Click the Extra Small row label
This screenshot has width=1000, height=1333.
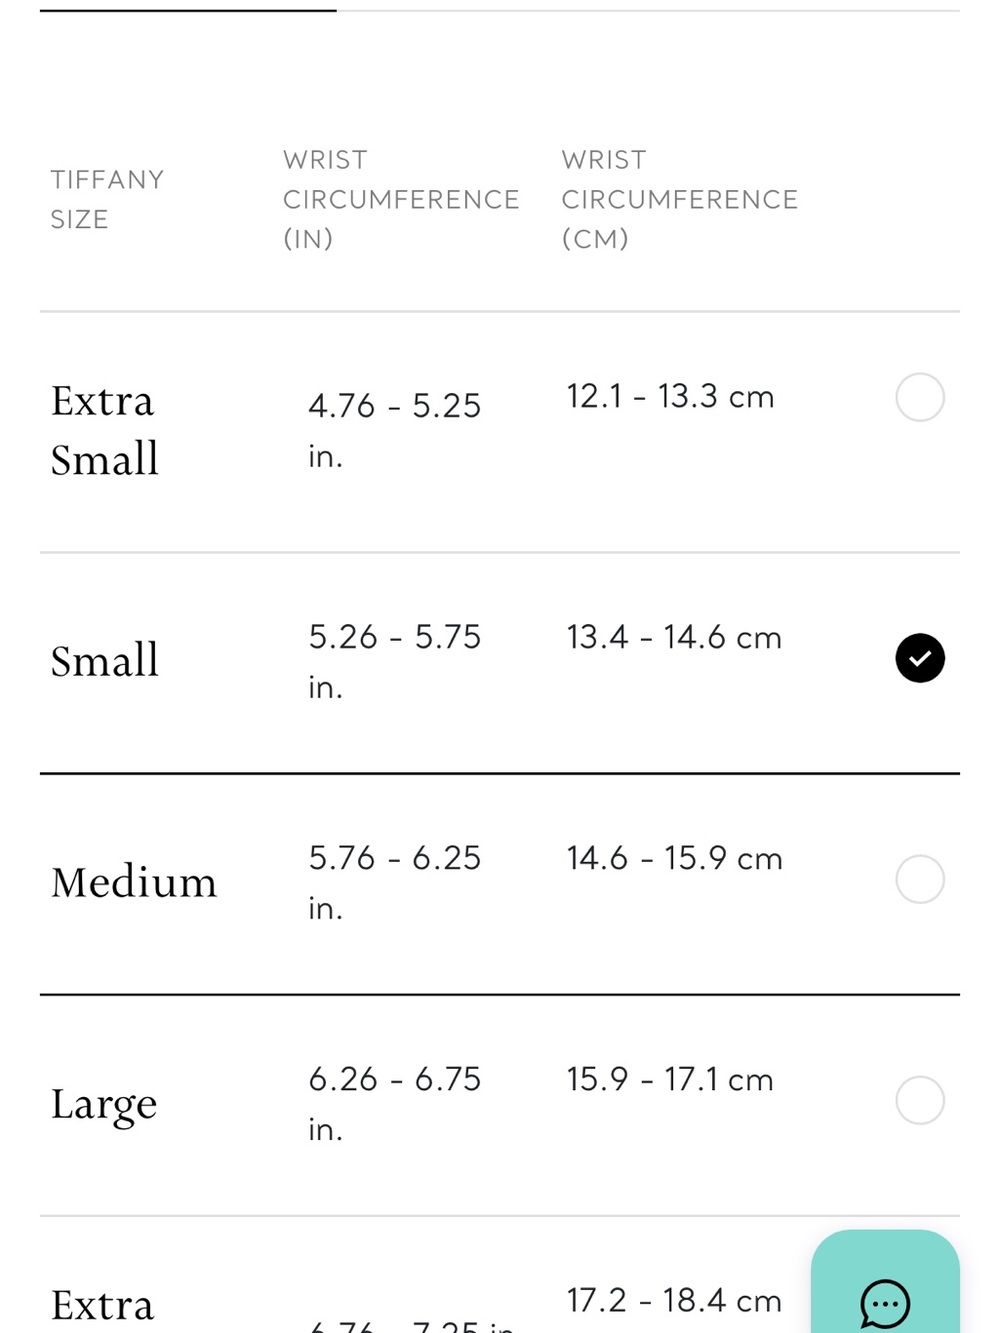105,430
